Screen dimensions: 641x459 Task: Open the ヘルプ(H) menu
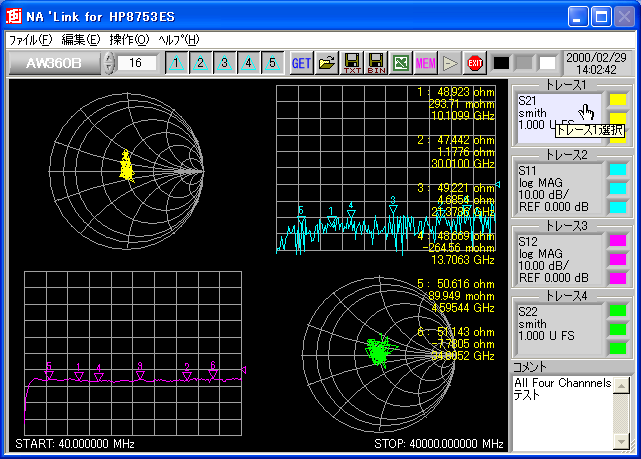179,40
